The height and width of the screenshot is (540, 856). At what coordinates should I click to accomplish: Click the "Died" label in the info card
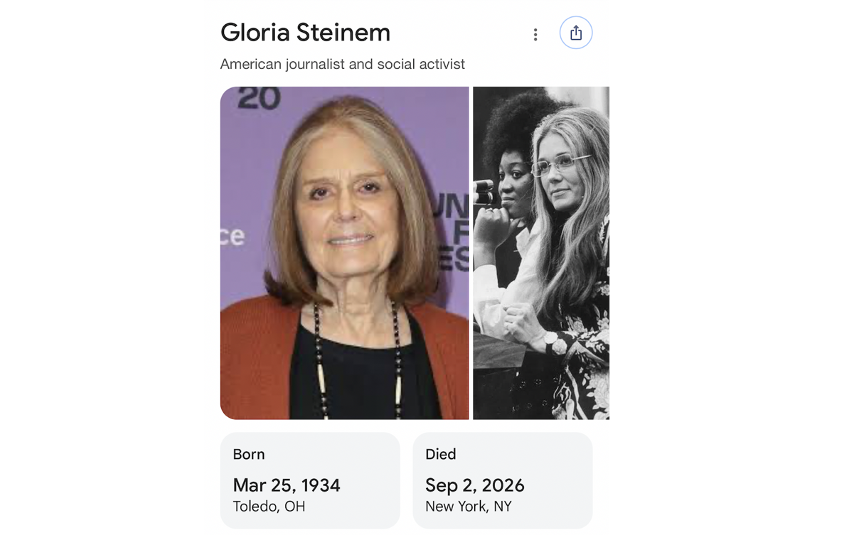(441, 454)
